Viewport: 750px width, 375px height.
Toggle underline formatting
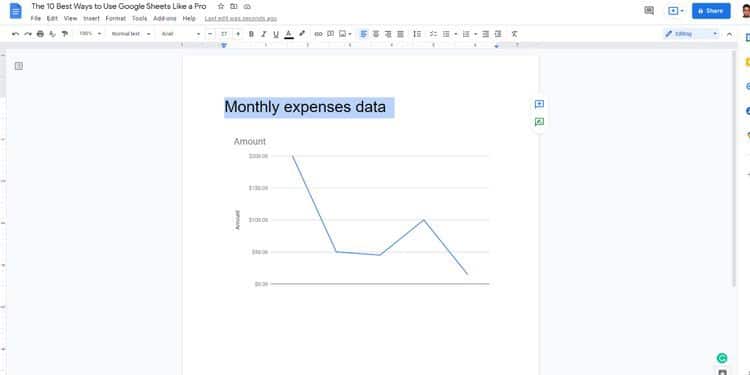tap(276, 34)
